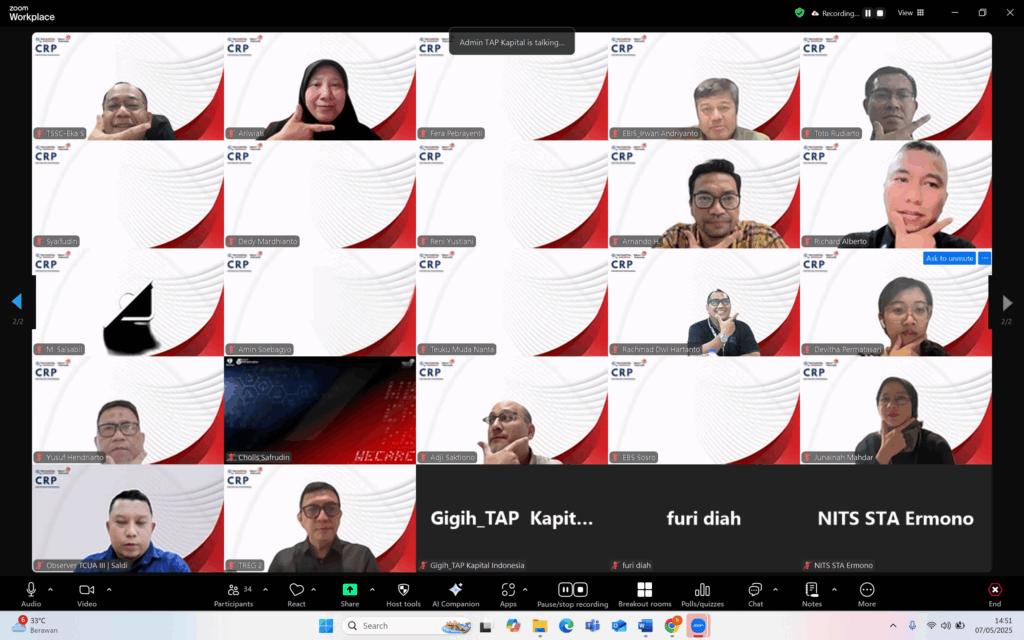Pause recording from the bottom toolbar

click(x=566, y=590)
